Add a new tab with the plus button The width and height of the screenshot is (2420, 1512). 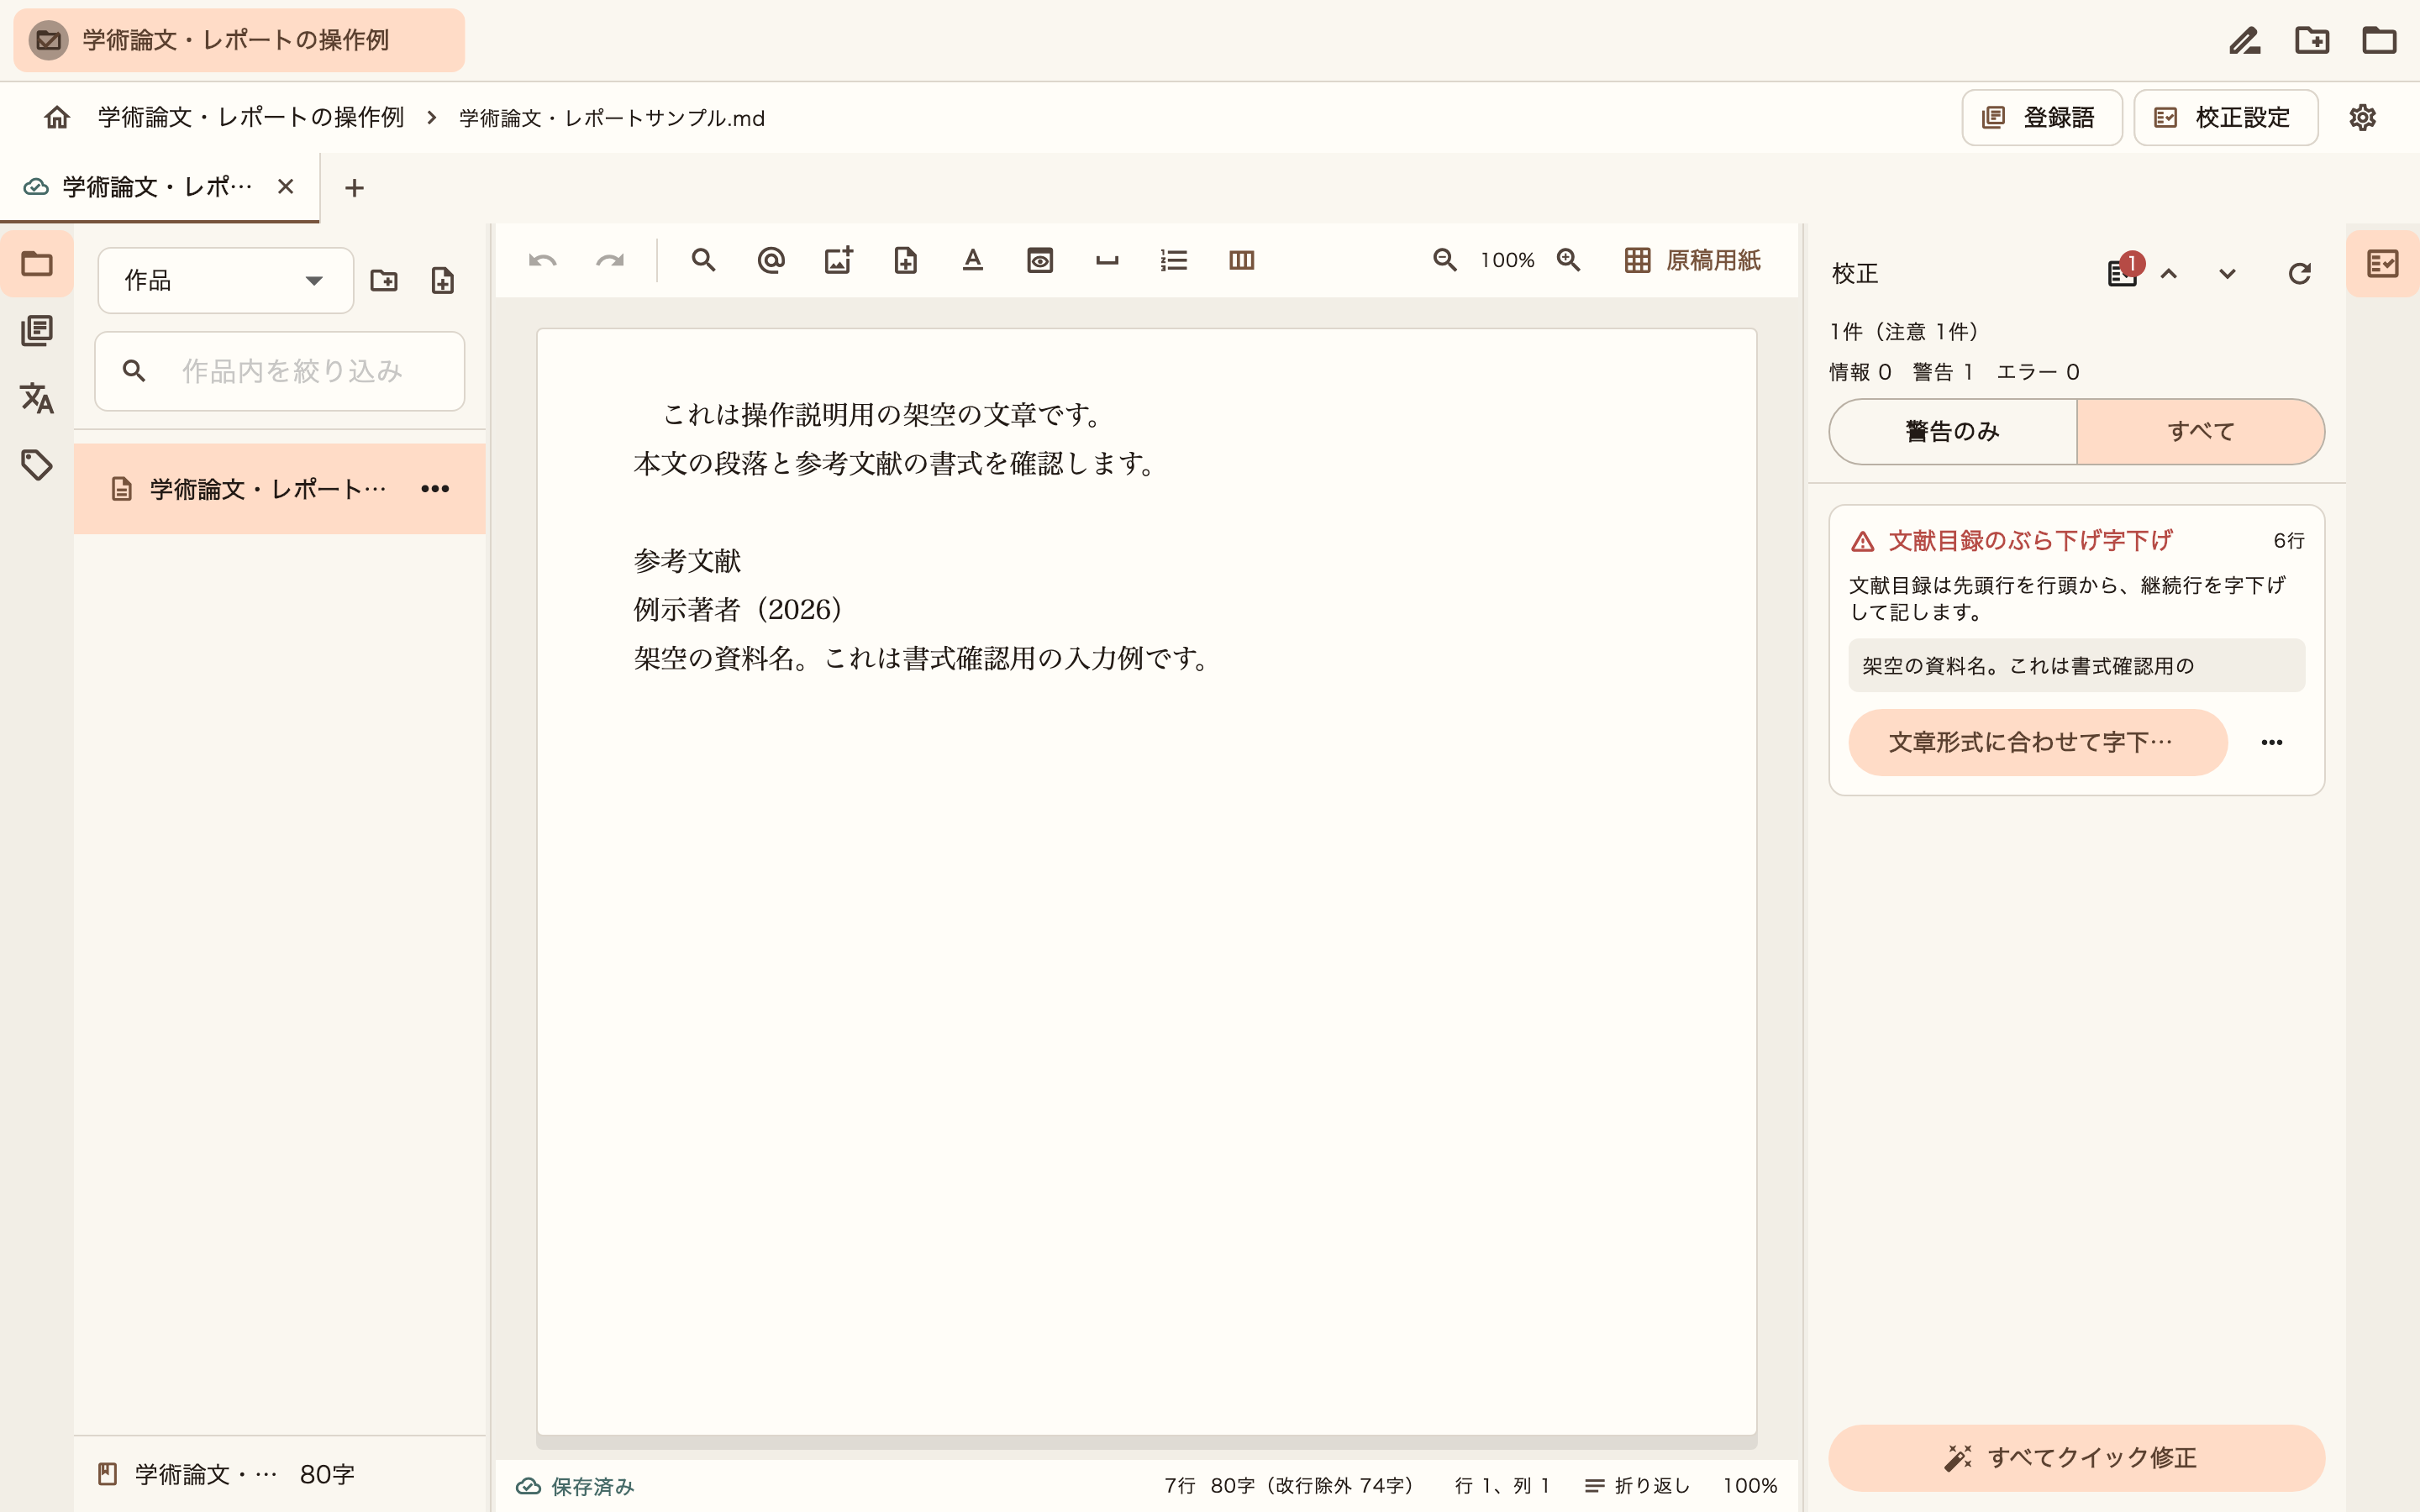354,188
